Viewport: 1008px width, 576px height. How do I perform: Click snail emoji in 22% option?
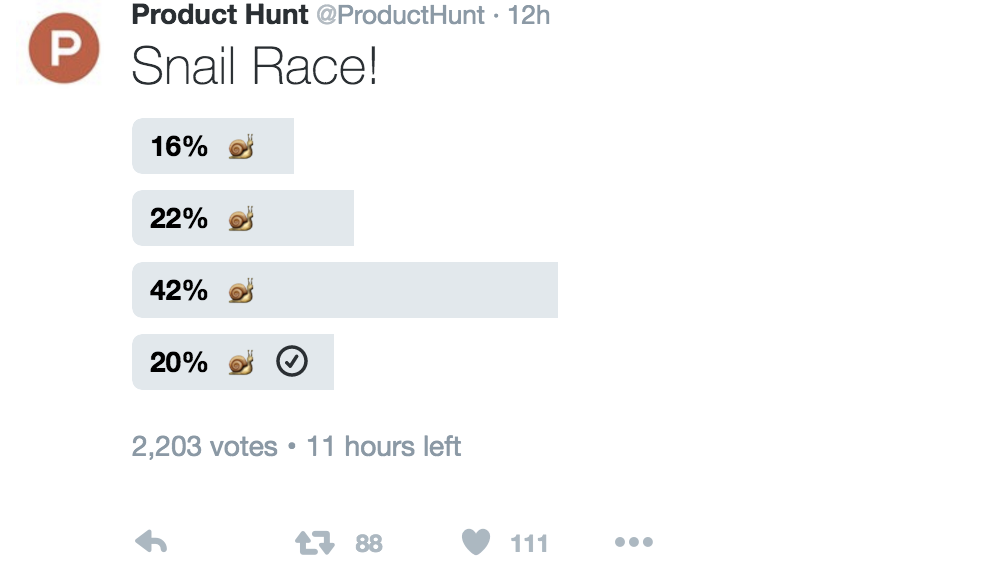click(241, 219)
